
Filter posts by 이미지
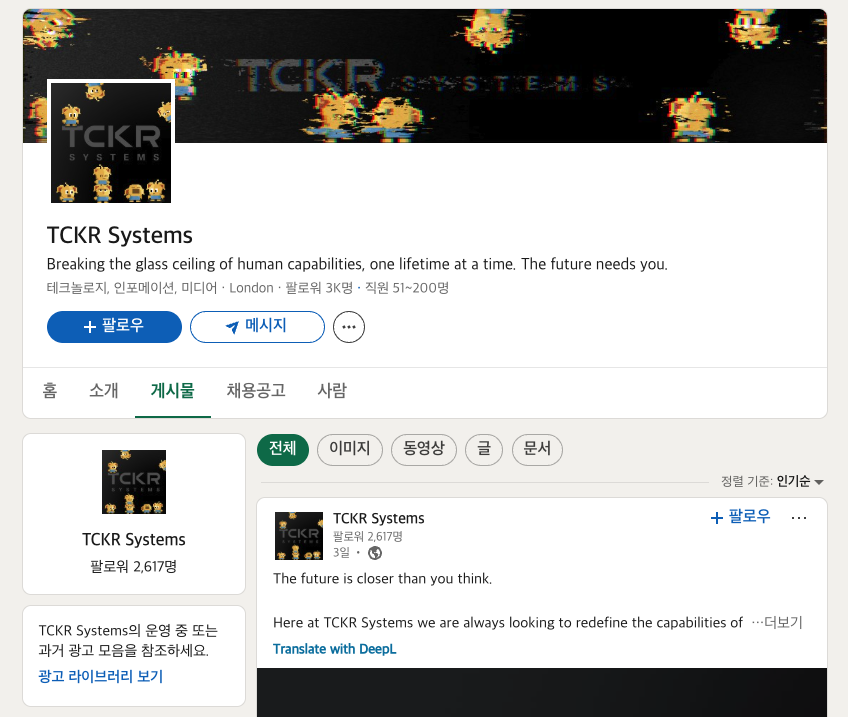point(350,449)
